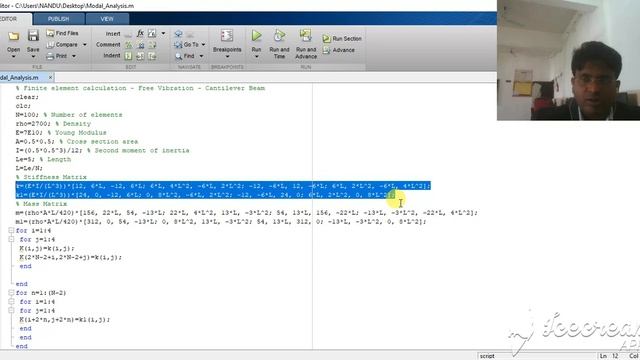Viewport: 640px width, 360px height.
Task: Click the 'script' status bar label
Action: pos(487,356)
